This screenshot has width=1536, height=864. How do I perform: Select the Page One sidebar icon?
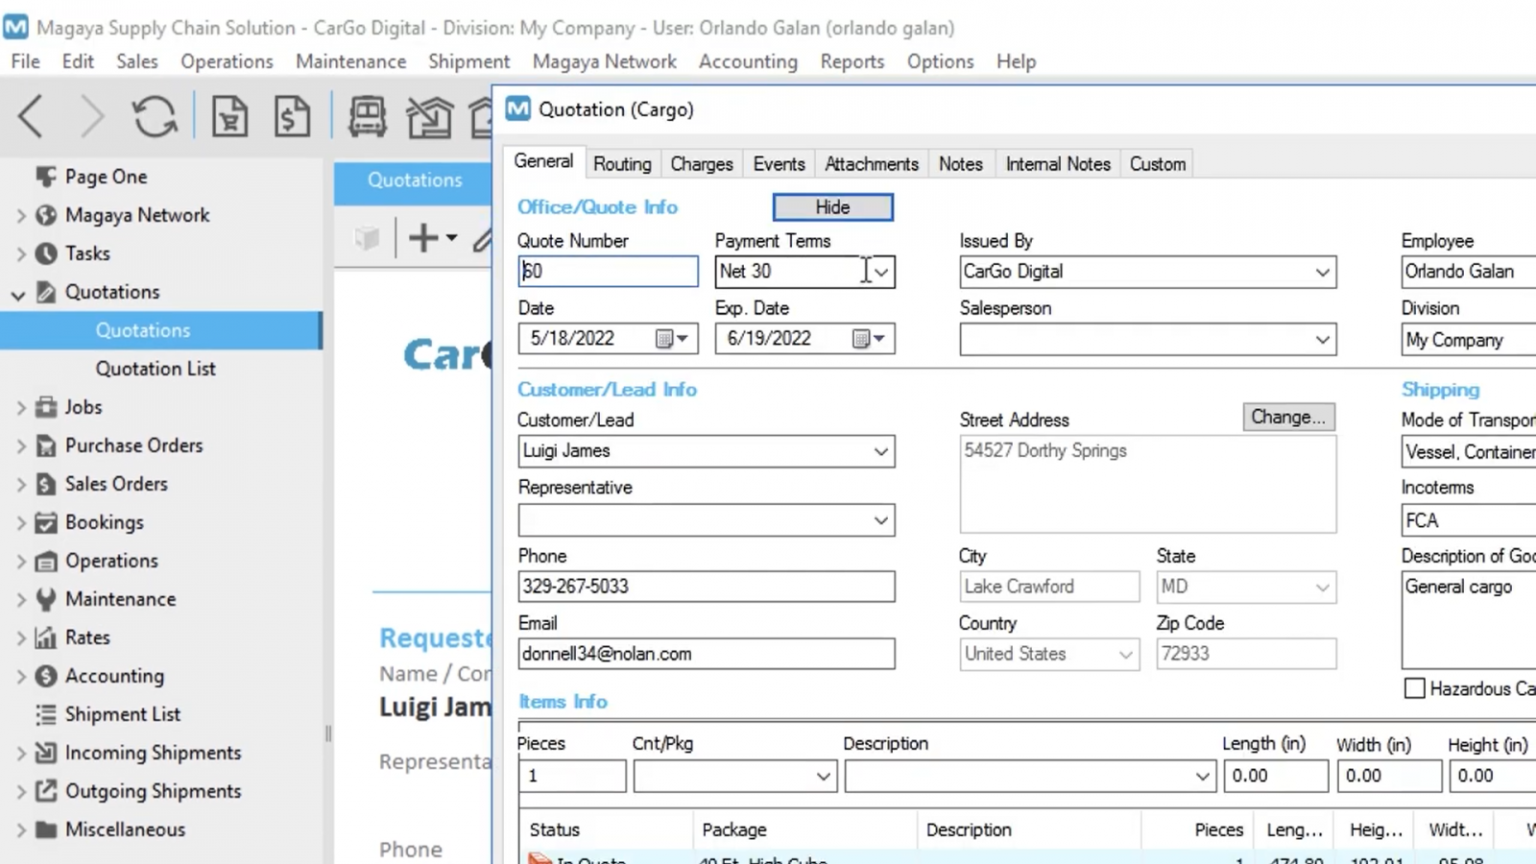(x=46, y=176)
